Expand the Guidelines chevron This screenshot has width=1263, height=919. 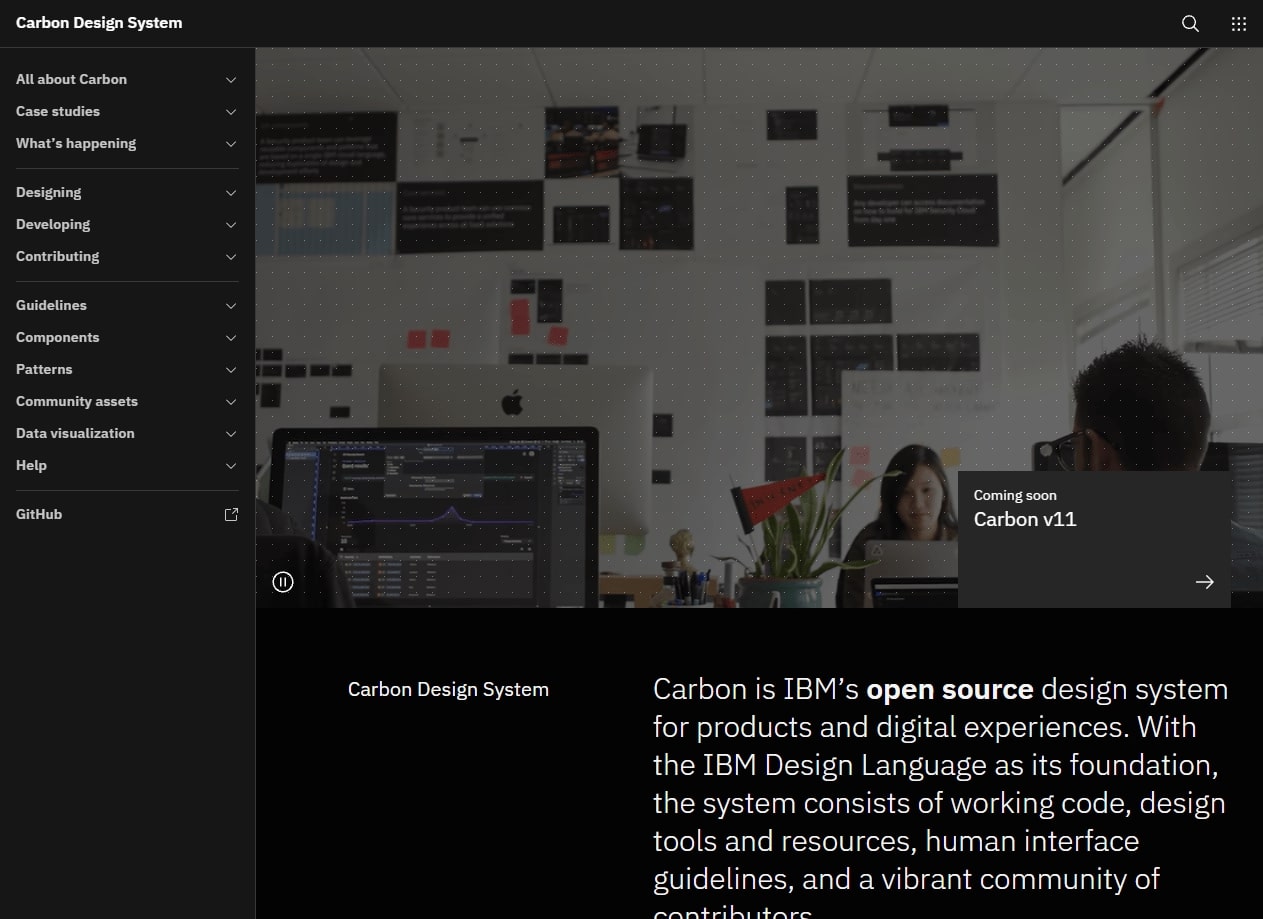231,306
